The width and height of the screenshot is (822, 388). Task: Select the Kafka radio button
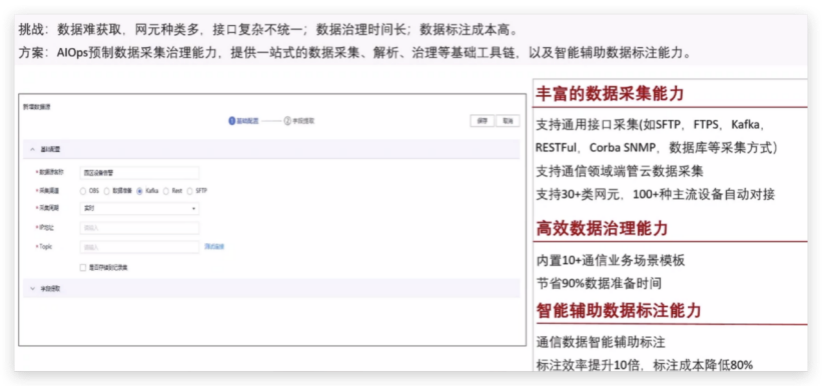[139, 191]
